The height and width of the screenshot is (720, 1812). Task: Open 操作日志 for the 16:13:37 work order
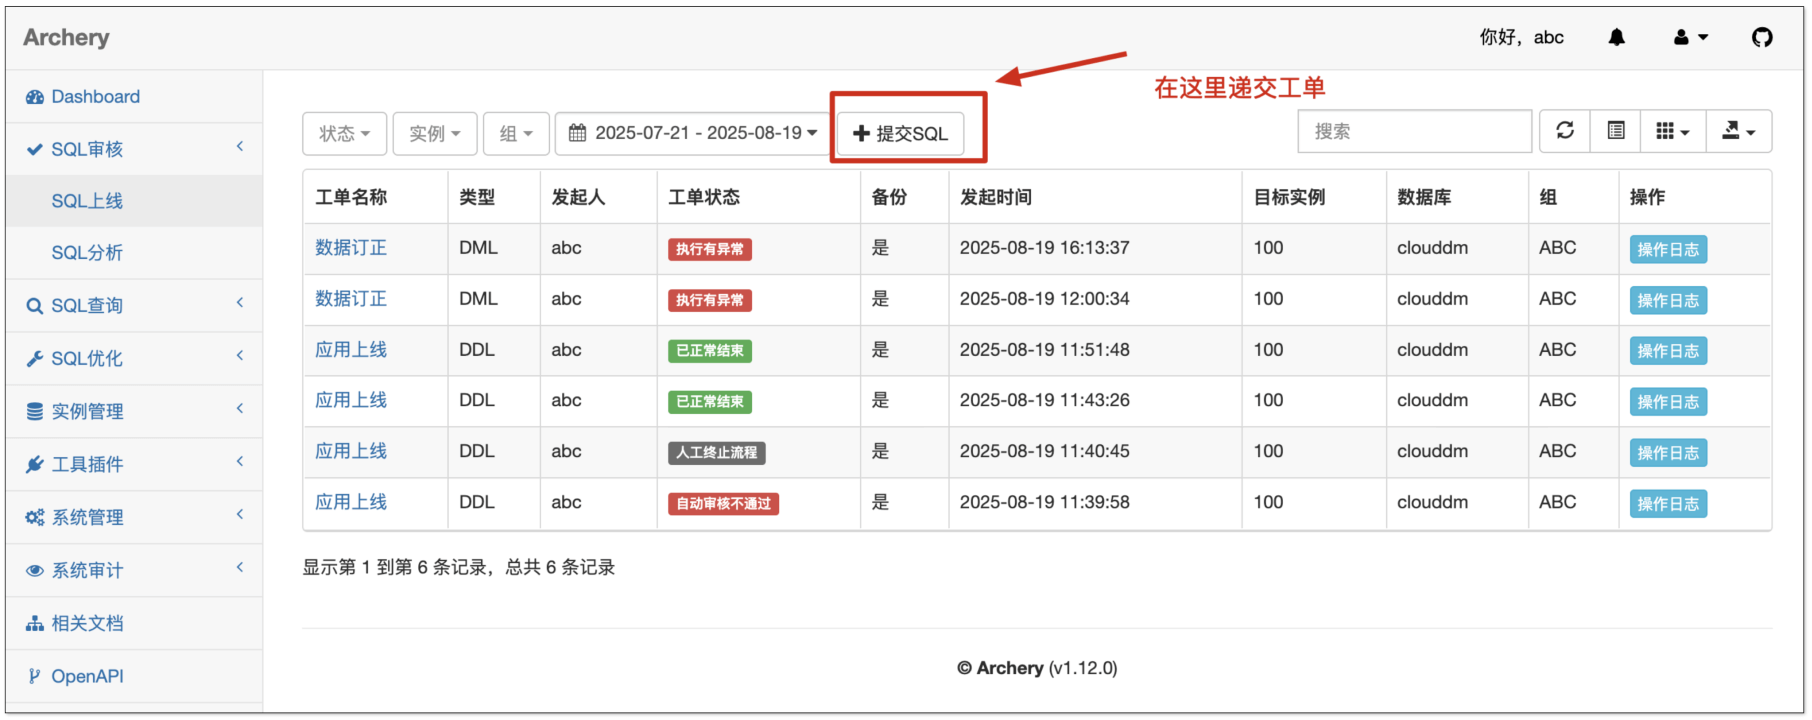(x=1667, y=250)
